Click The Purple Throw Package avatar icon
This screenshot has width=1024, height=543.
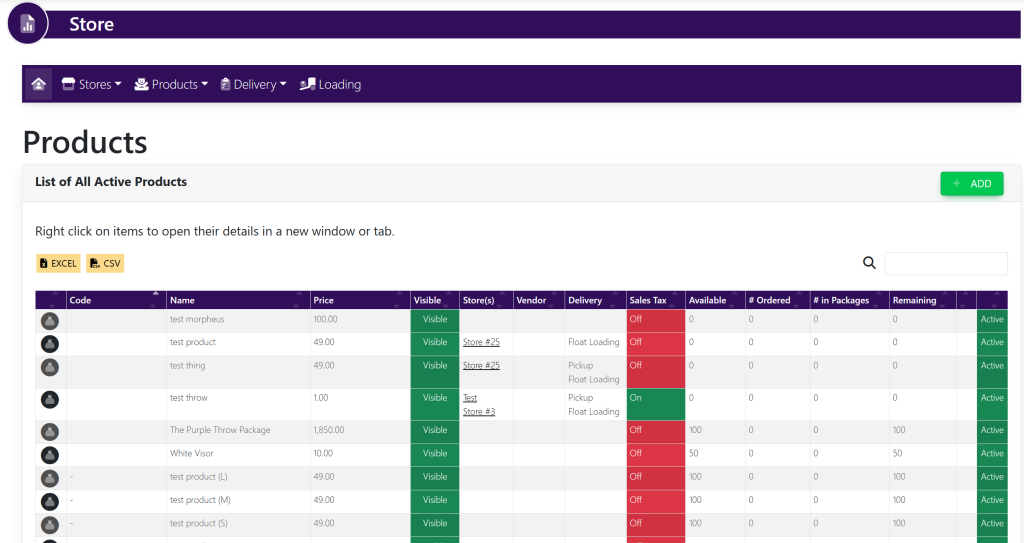49,431
